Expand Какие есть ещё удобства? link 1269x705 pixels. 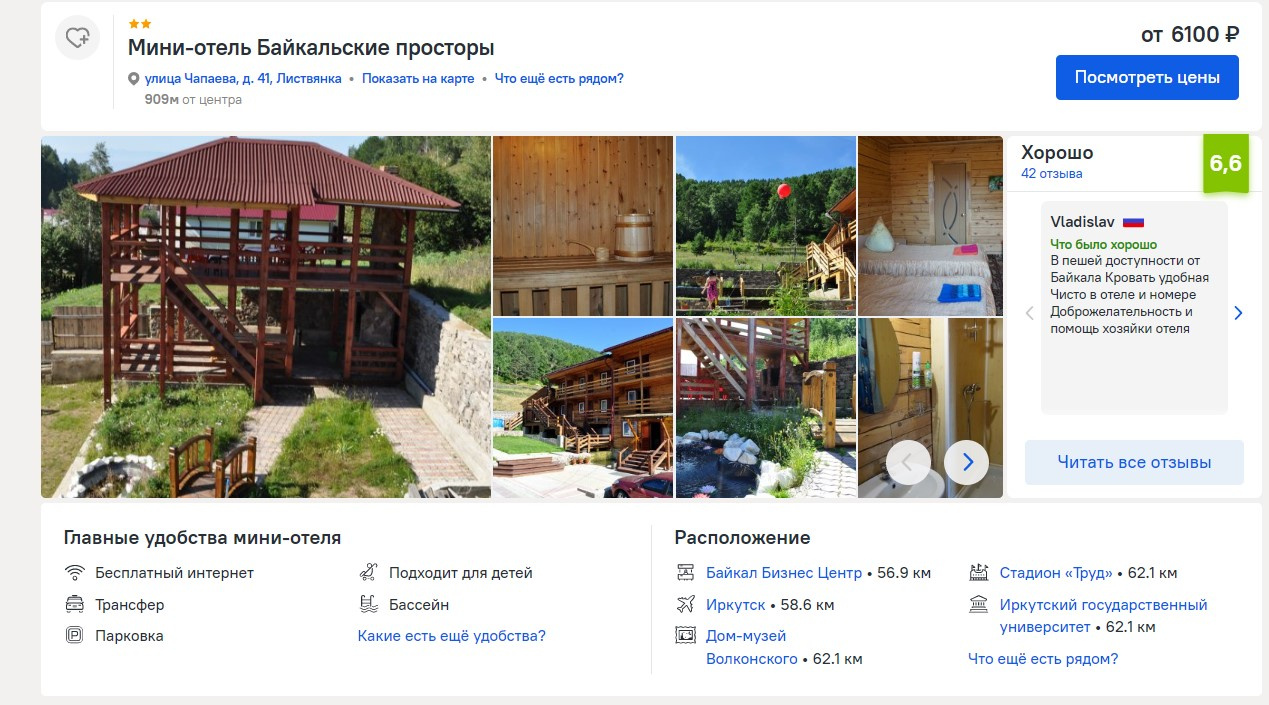coord(452,636)
